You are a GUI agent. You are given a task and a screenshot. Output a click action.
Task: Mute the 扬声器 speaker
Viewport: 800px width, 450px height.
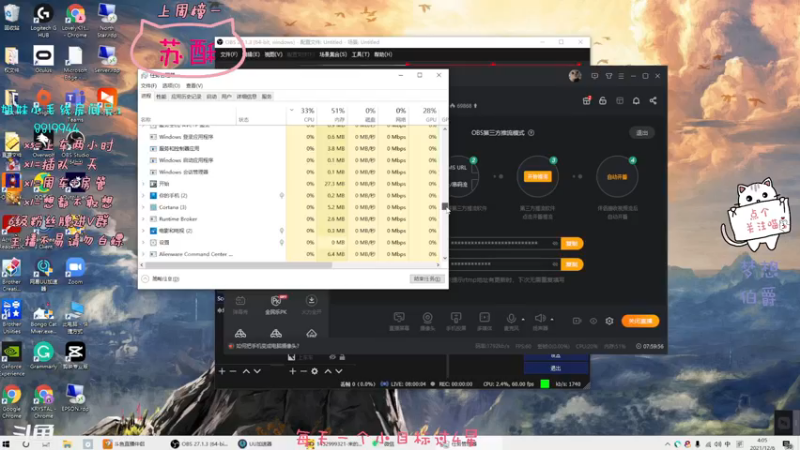coord(540,318)
